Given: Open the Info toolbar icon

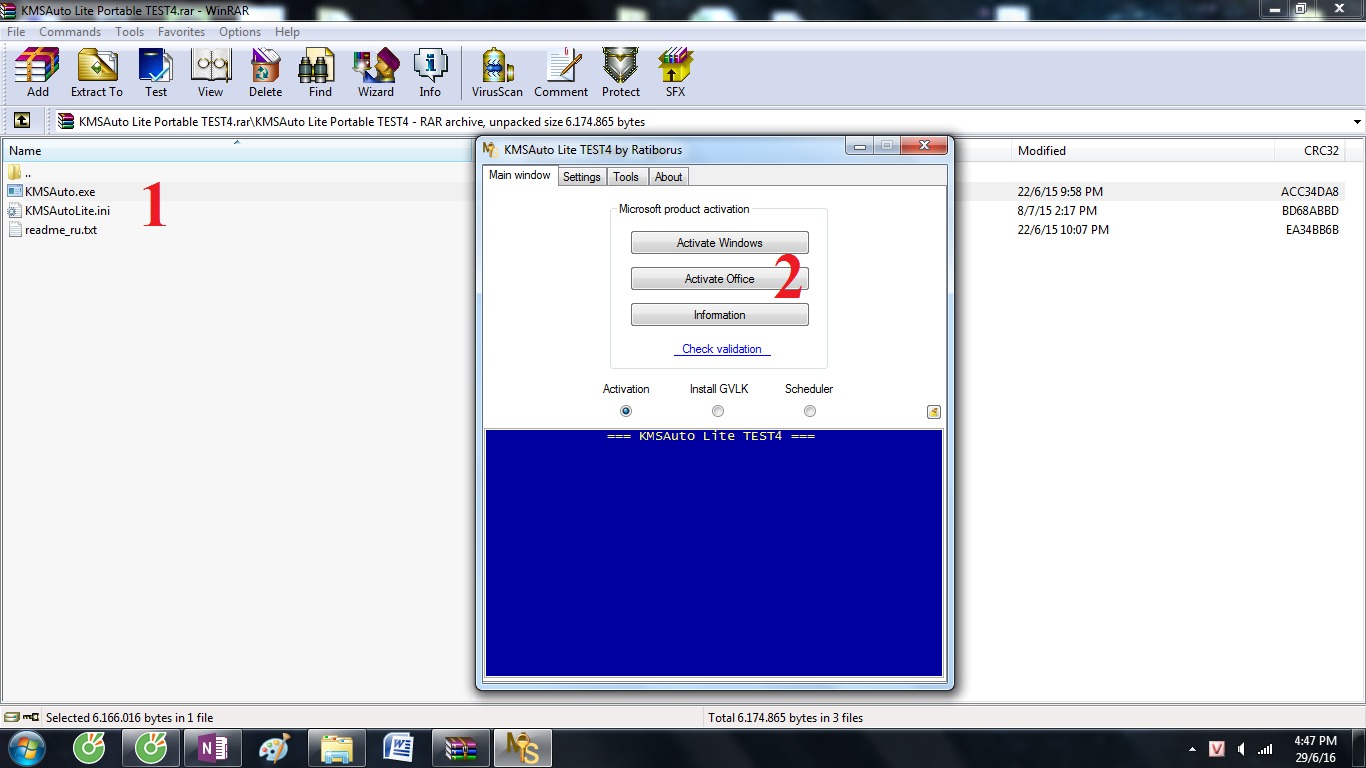Looking at the screenshot, I should 430,73.
